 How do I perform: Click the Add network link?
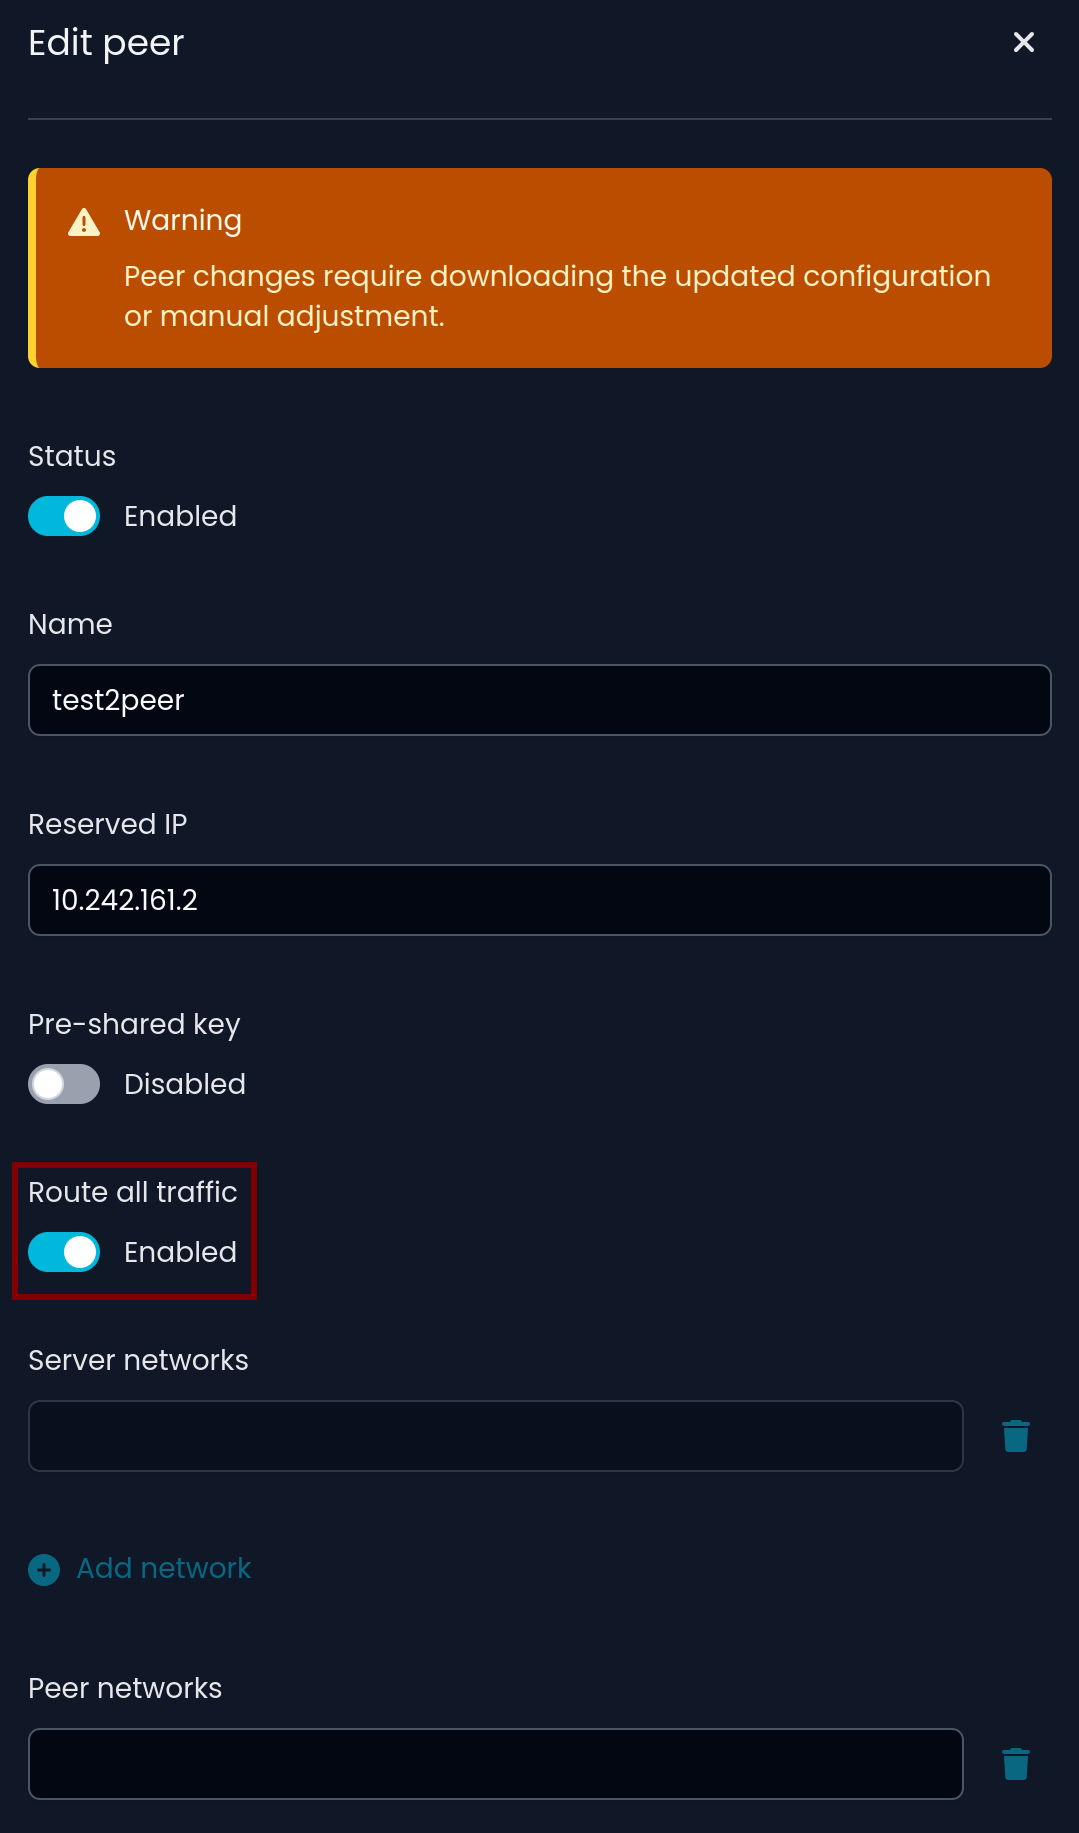pos(164,1568)
